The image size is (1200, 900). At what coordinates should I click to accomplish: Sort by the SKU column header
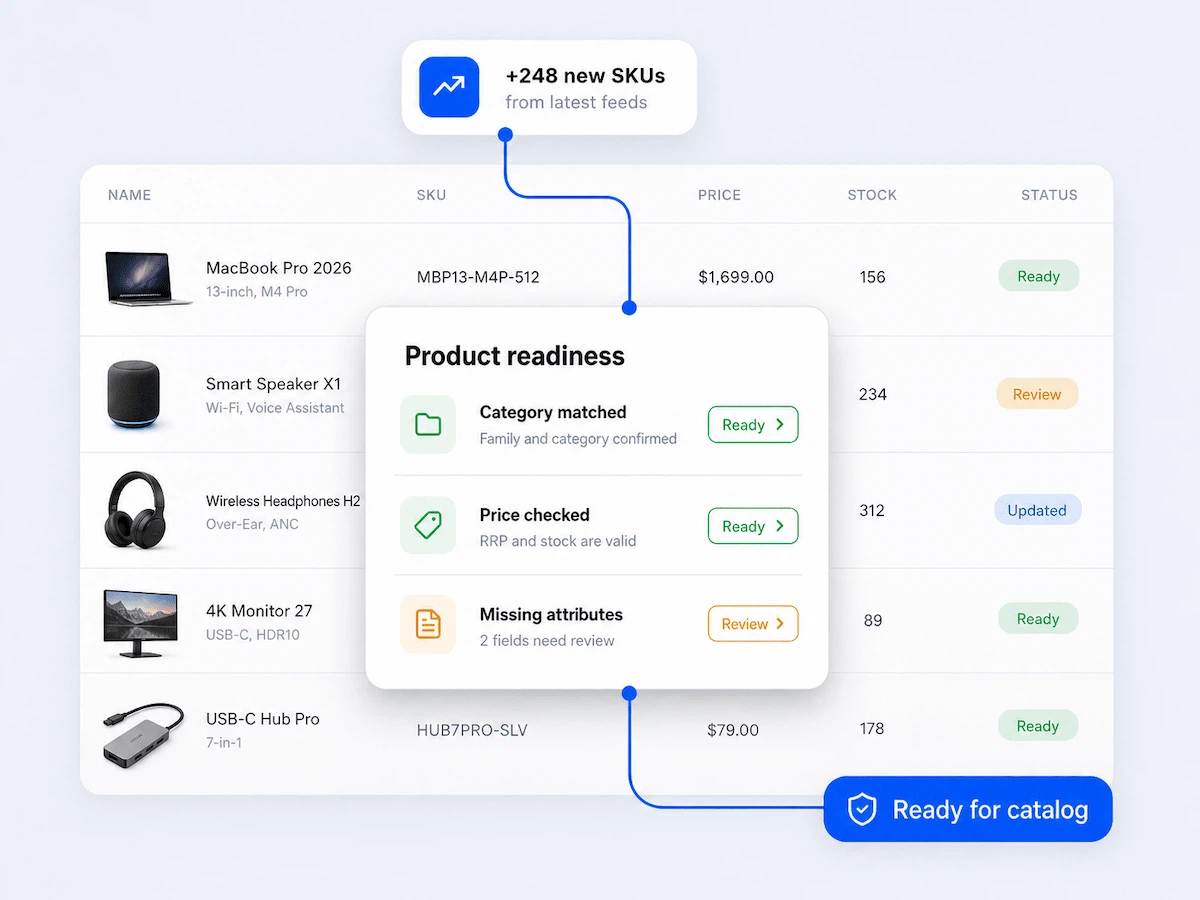coord(431,195)
